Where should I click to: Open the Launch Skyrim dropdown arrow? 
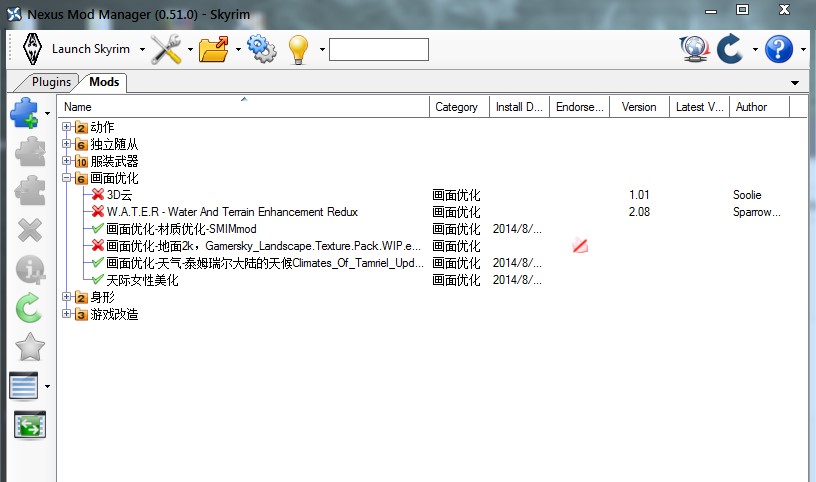142,49
